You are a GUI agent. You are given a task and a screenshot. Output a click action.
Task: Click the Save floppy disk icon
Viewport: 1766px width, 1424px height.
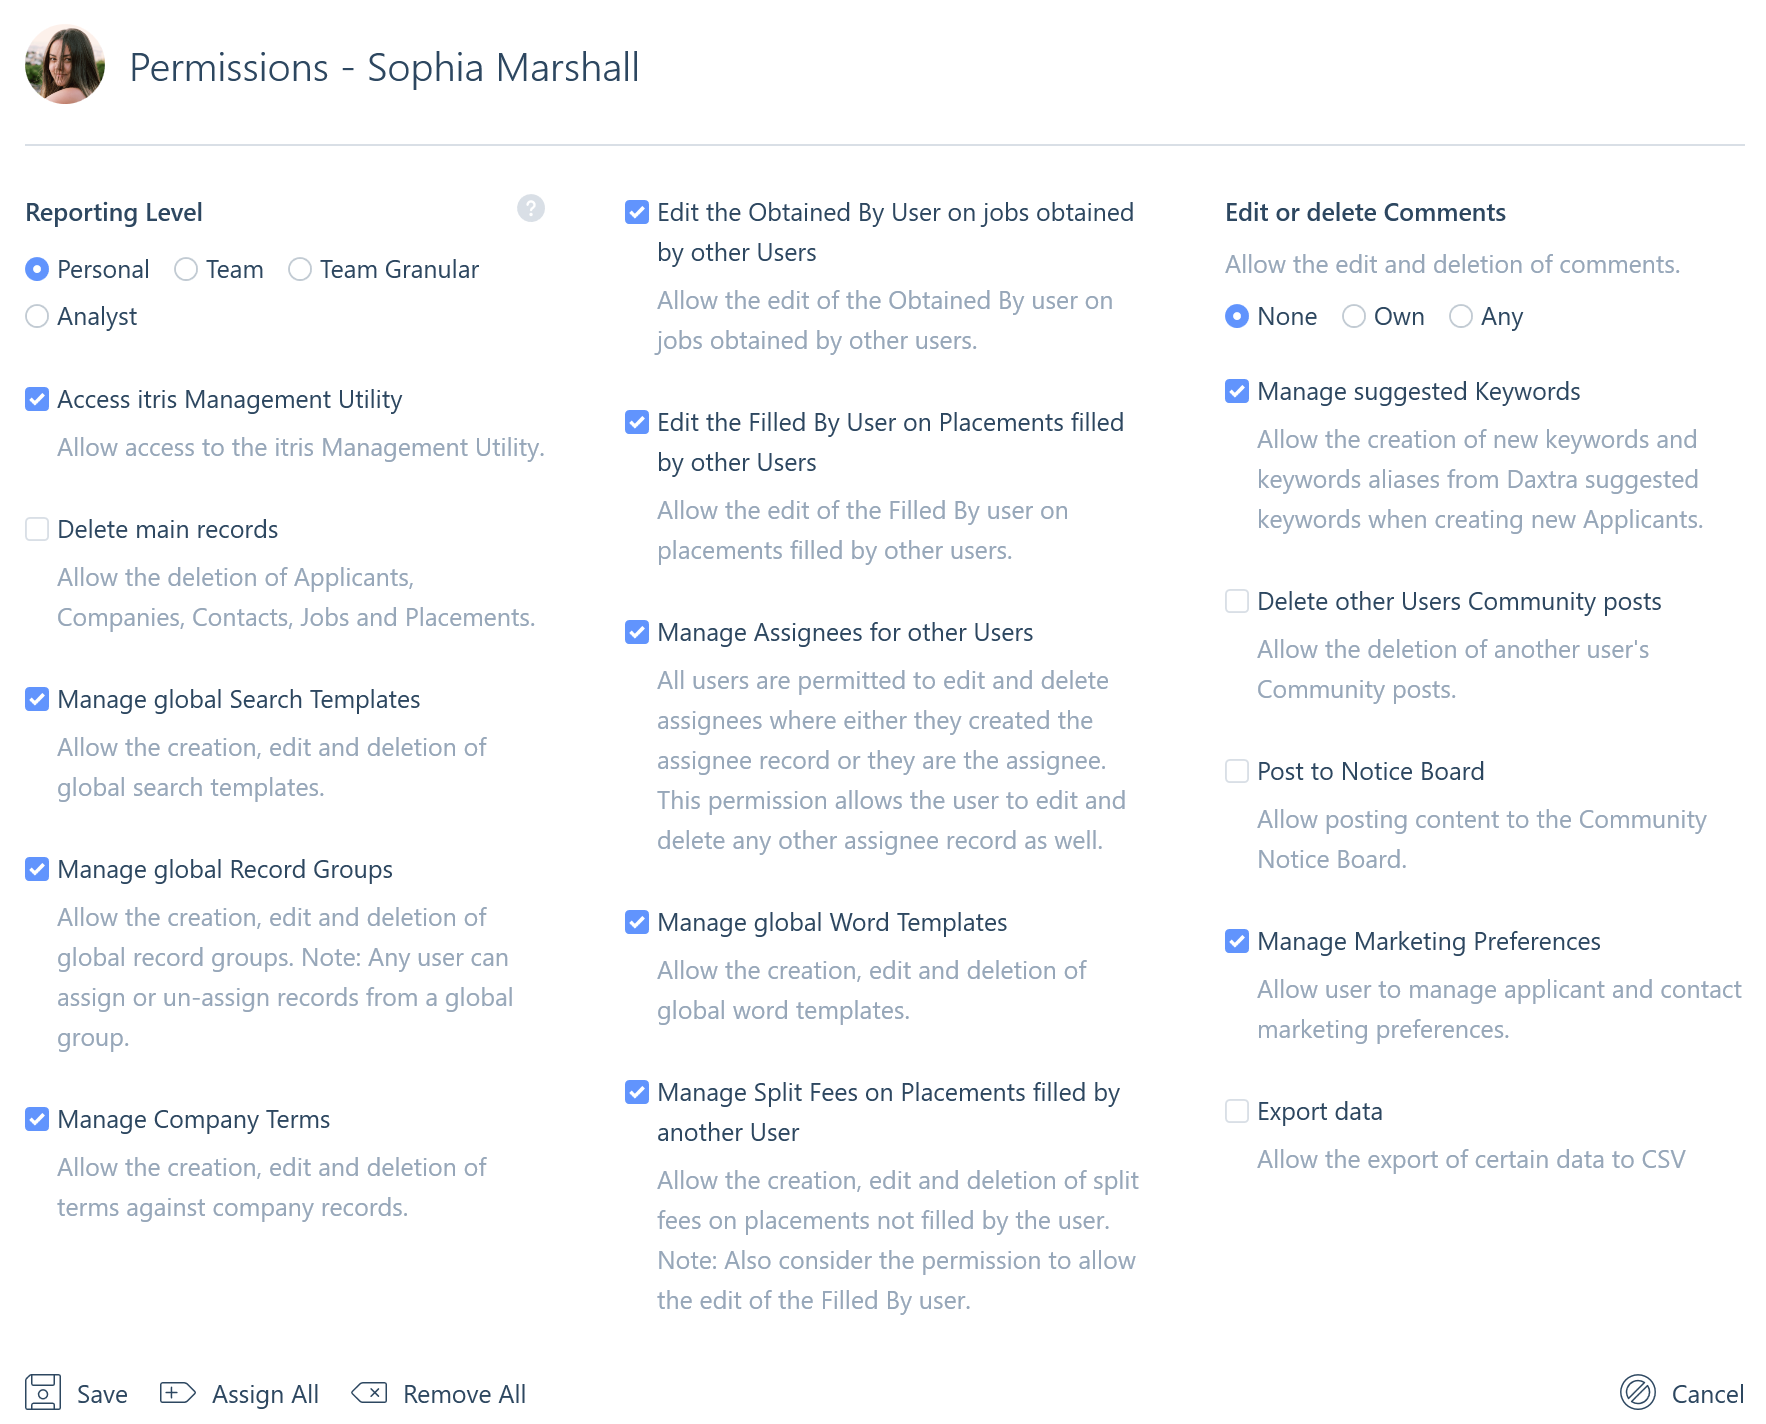tap(43, 1392)
